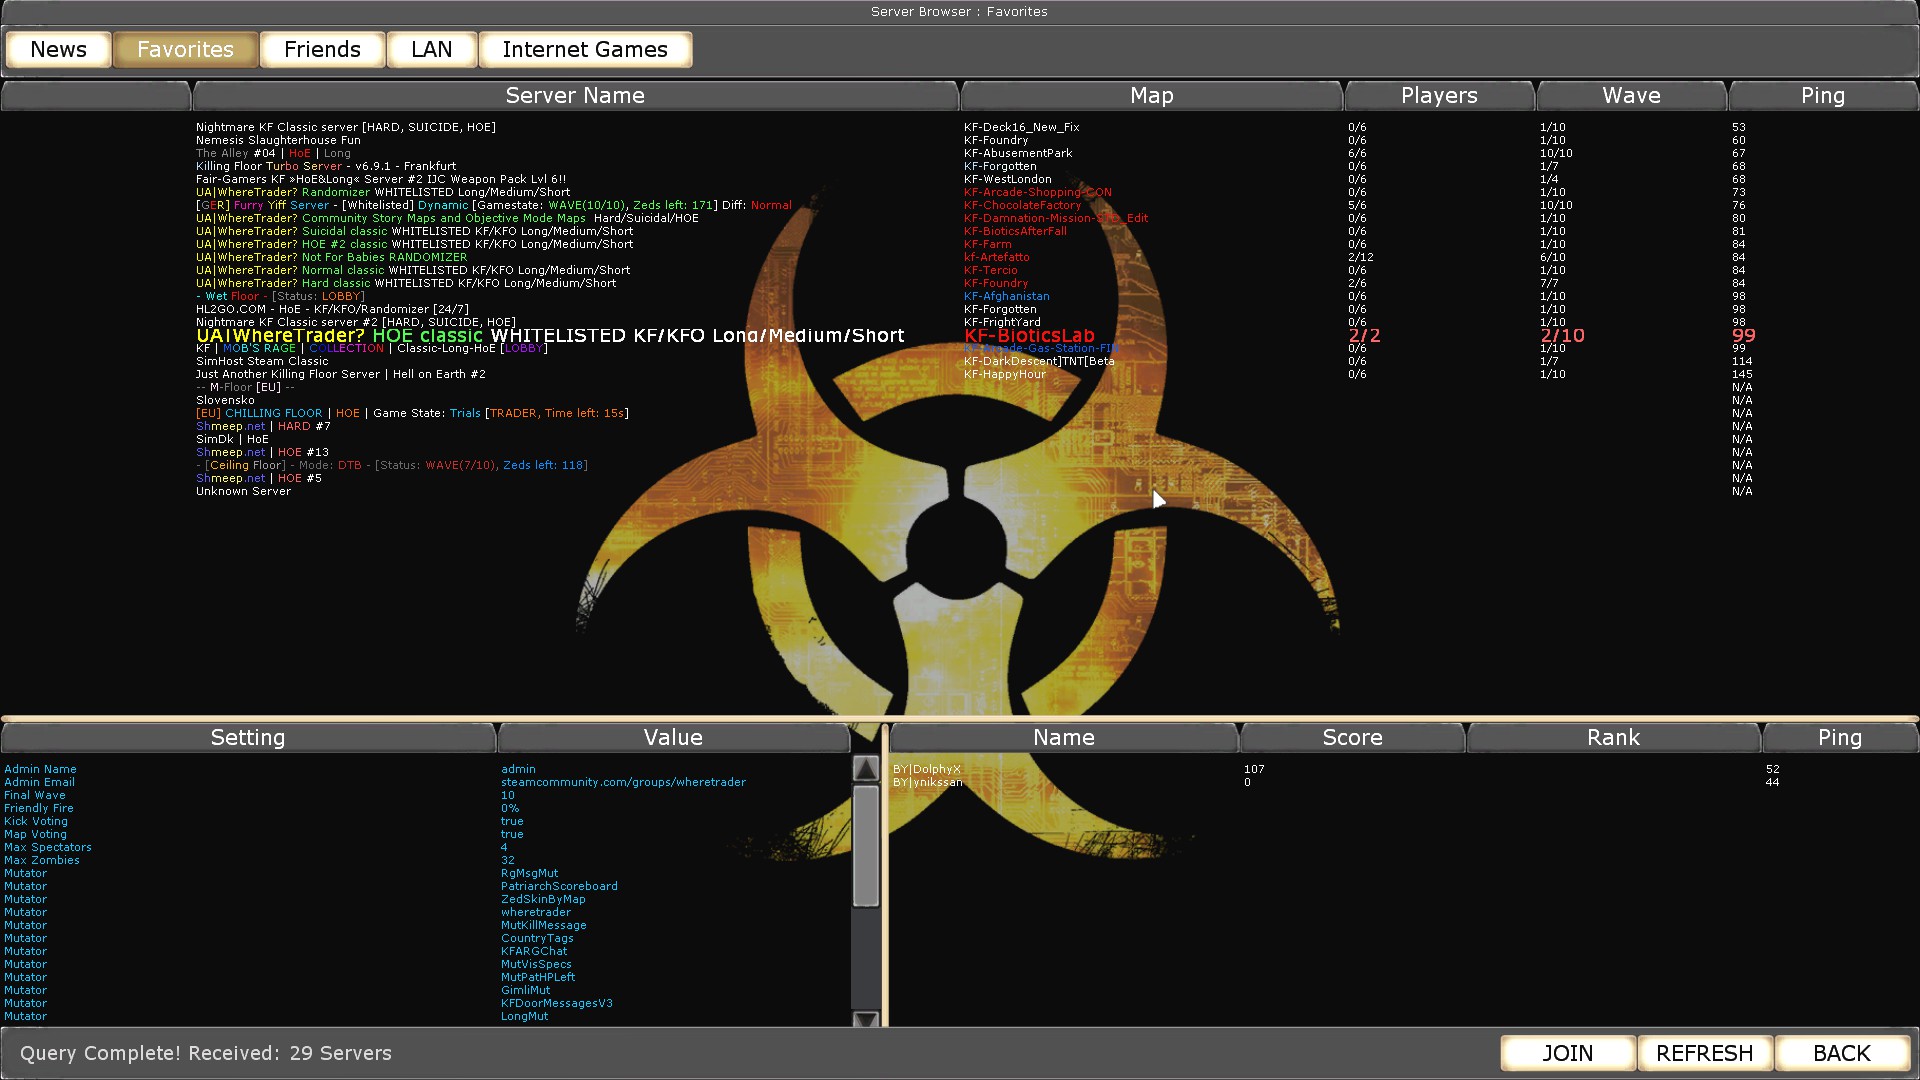Click the Rank column header
This screenshot has width=1920, height=1080.
[x=1613, y=738]
